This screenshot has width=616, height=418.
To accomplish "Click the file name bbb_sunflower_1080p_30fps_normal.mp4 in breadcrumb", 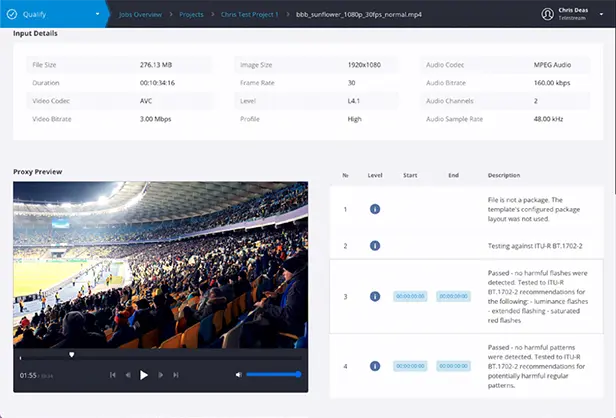I will [x=359, y=15].
